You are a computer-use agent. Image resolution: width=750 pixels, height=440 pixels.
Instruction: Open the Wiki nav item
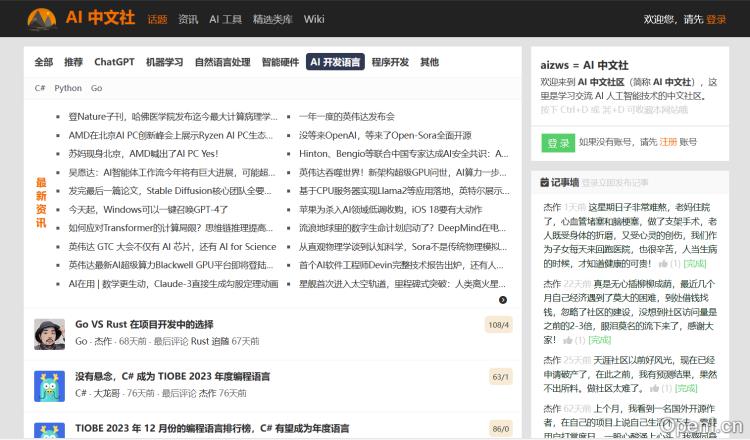tap(314, 19)
